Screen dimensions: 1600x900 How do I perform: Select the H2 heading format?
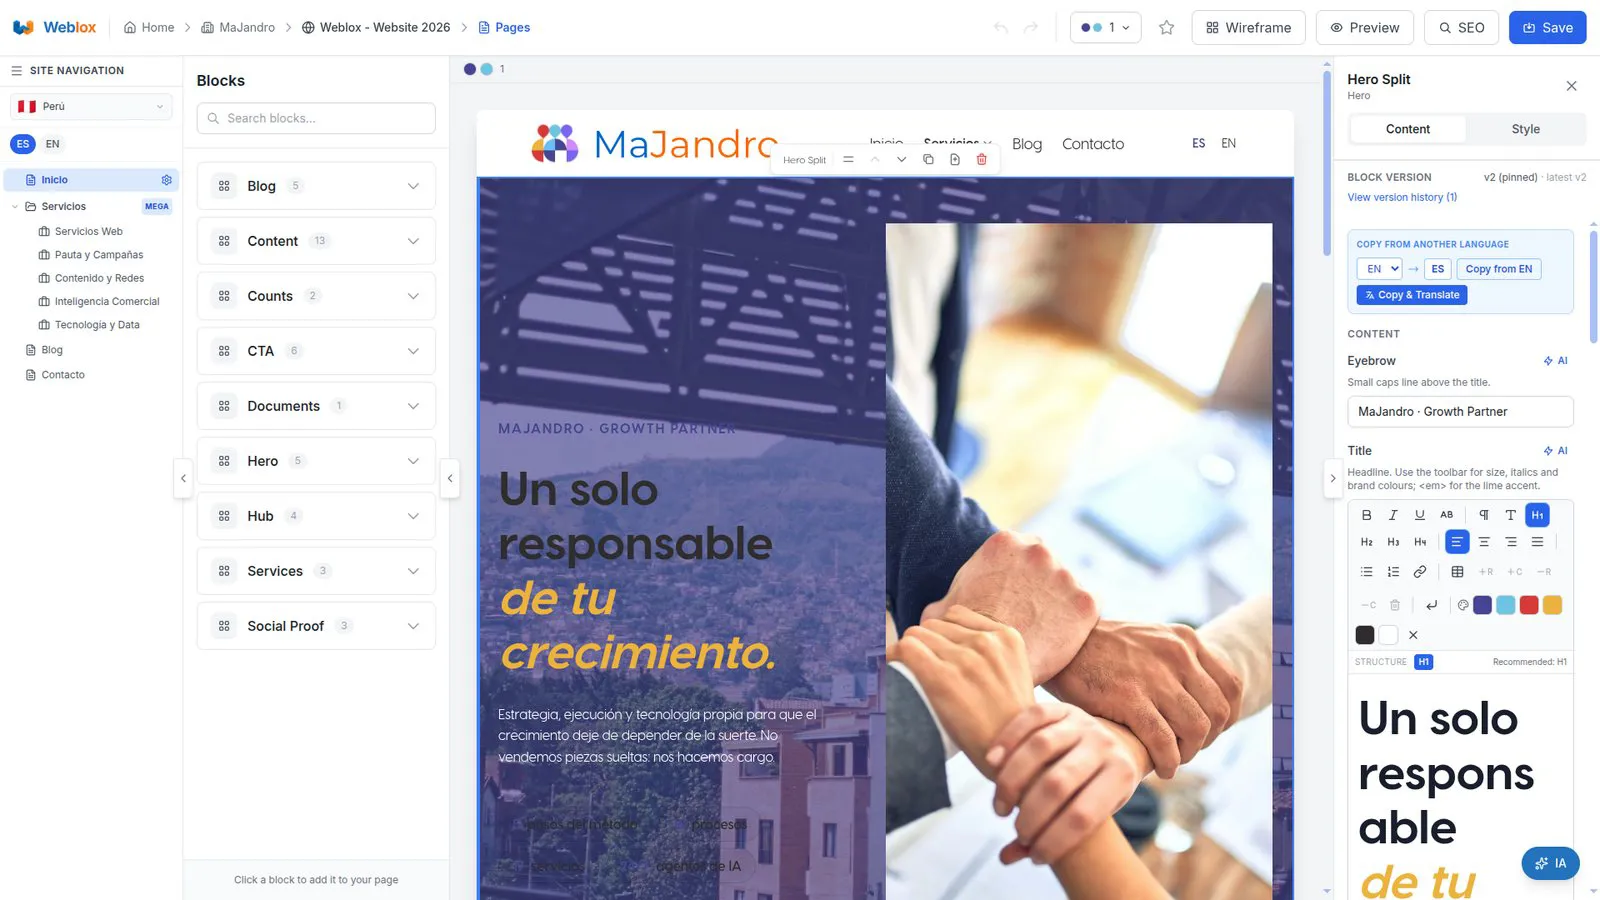tap(1367, 542)
